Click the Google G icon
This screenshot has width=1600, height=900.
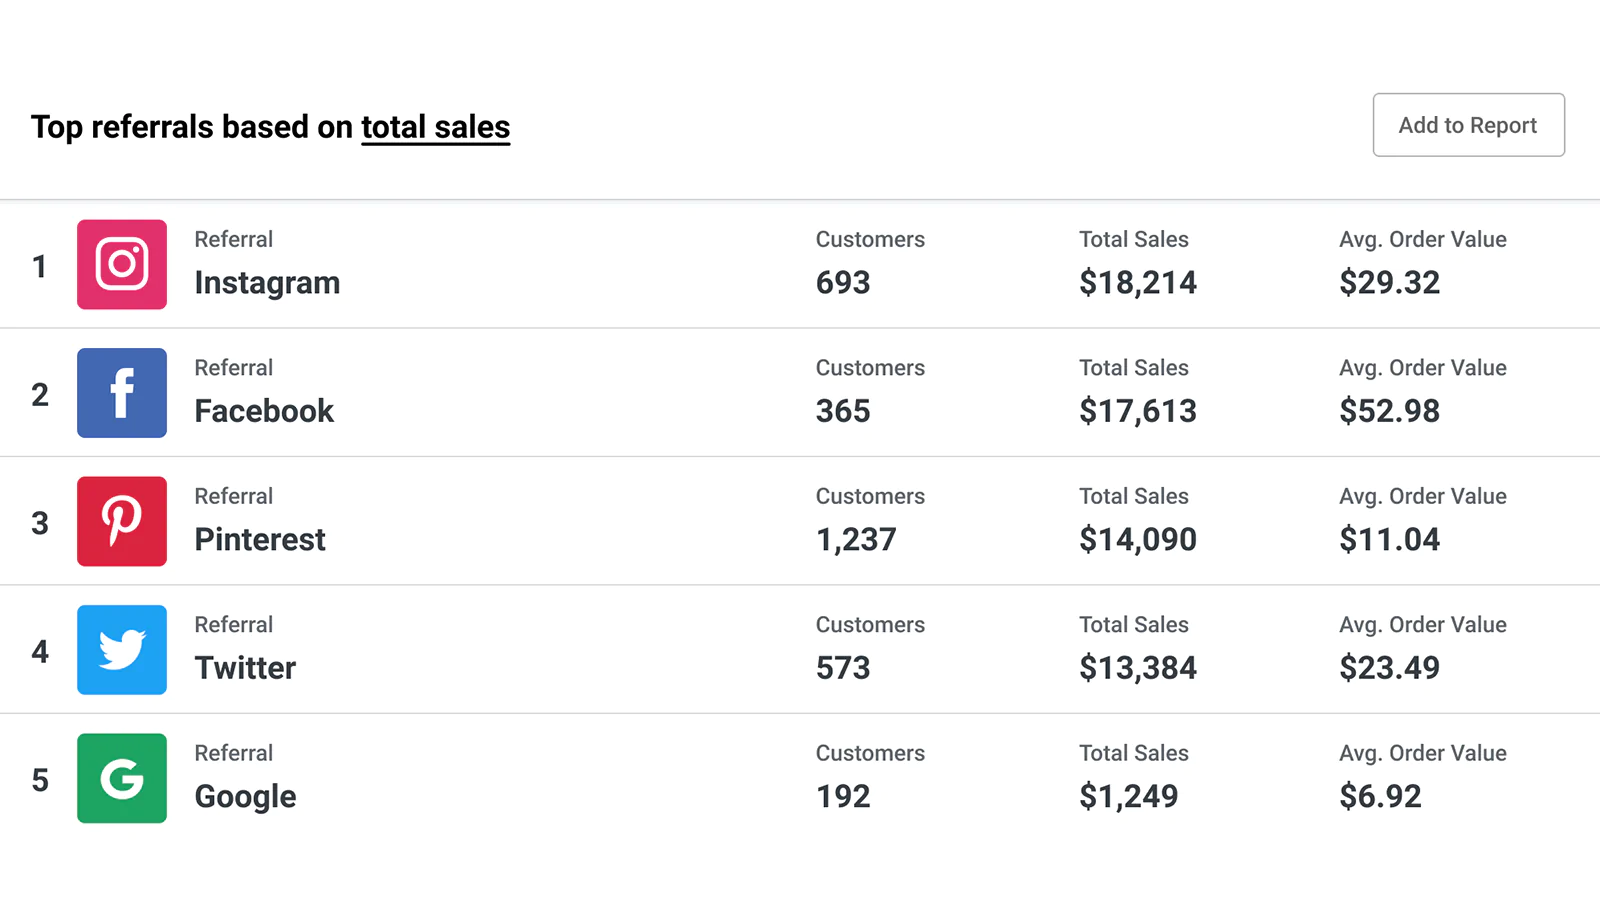point(122,778)
